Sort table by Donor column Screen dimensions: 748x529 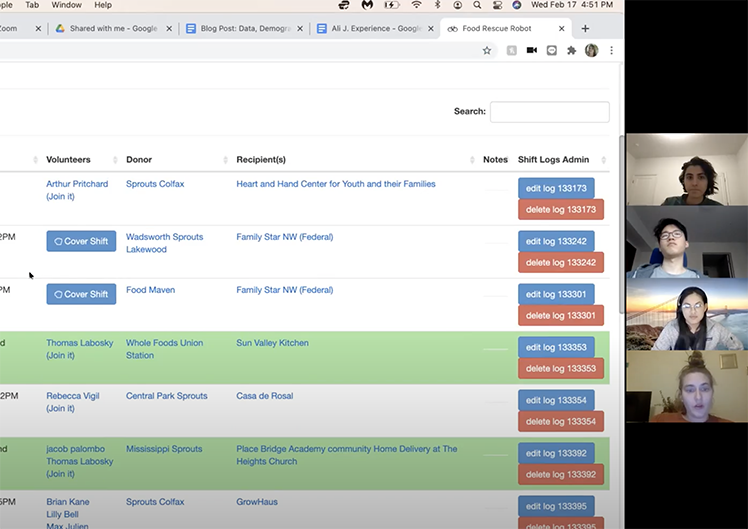pos(139,160)
